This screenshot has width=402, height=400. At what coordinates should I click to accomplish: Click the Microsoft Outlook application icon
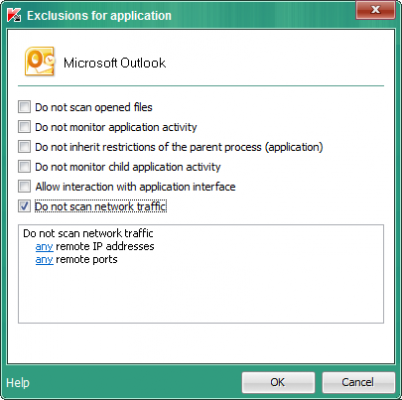40,61
